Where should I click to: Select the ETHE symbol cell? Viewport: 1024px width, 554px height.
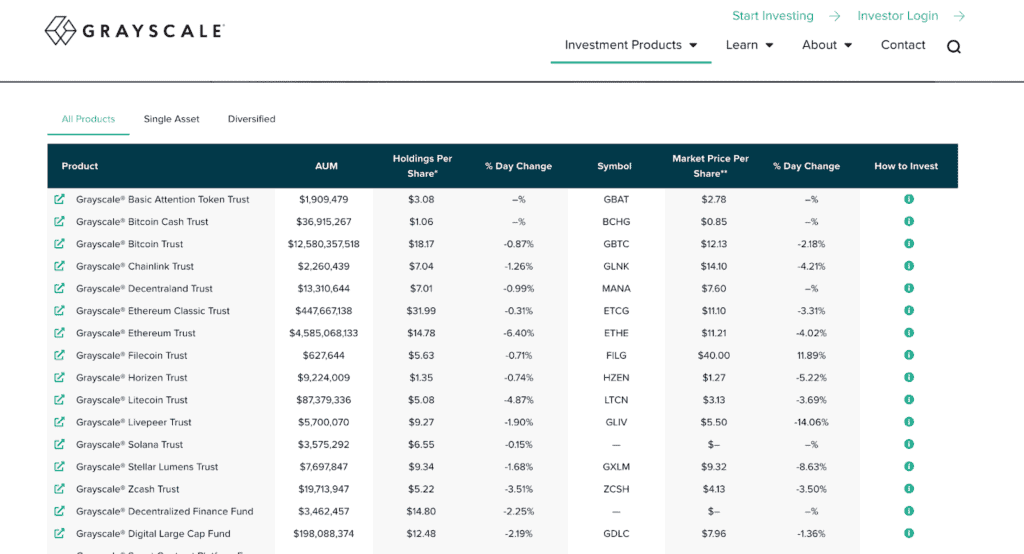(x=616, y=333)
